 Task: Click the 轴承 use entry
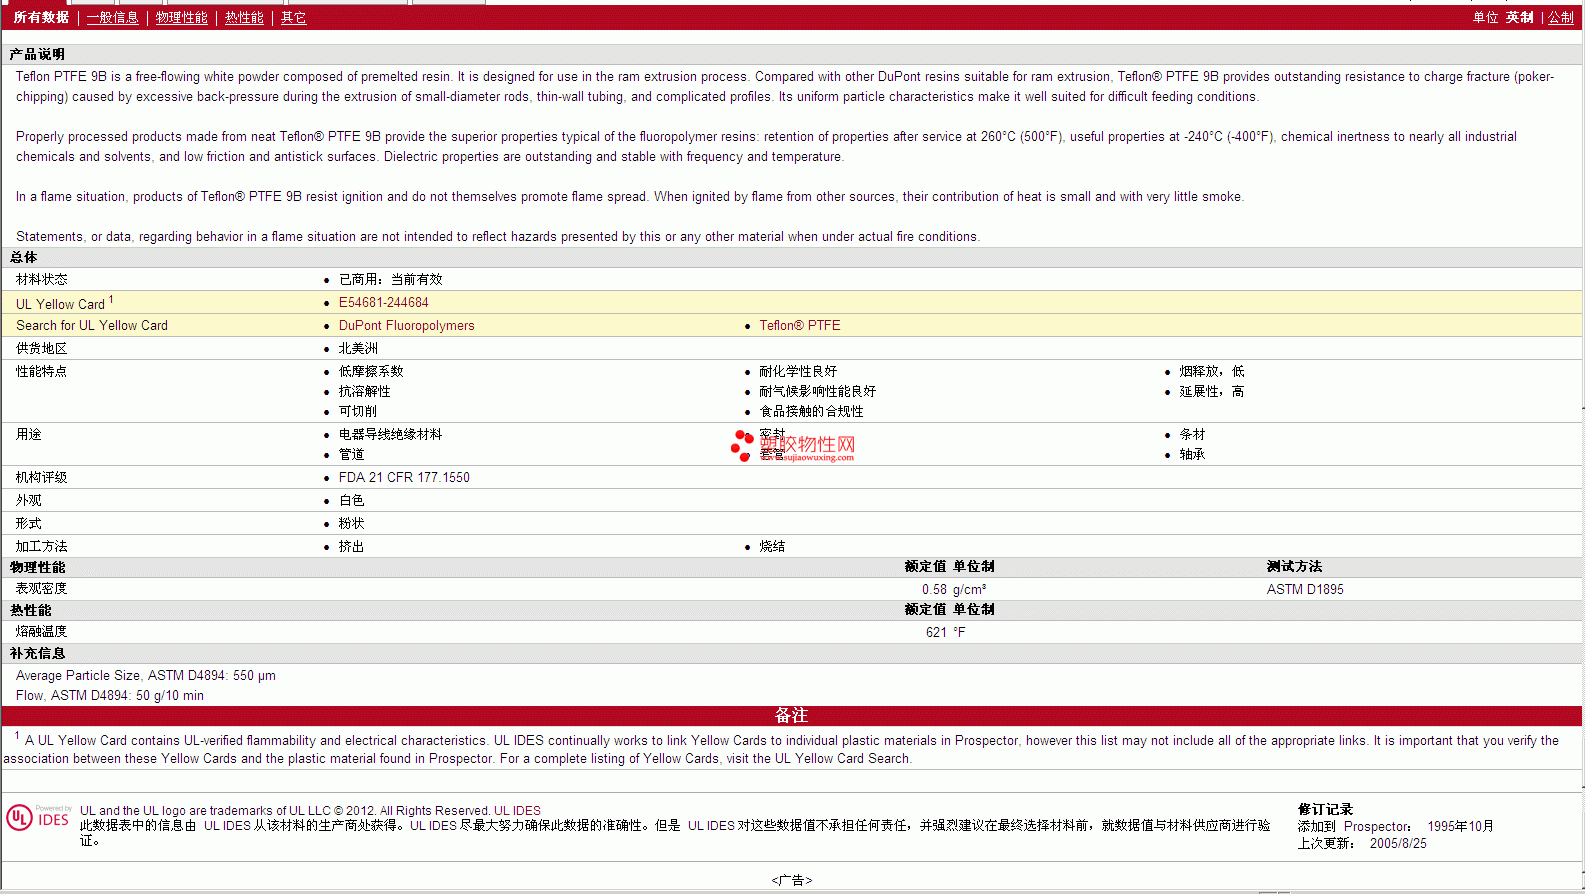pyautogui.click(x=1192, y=455)
